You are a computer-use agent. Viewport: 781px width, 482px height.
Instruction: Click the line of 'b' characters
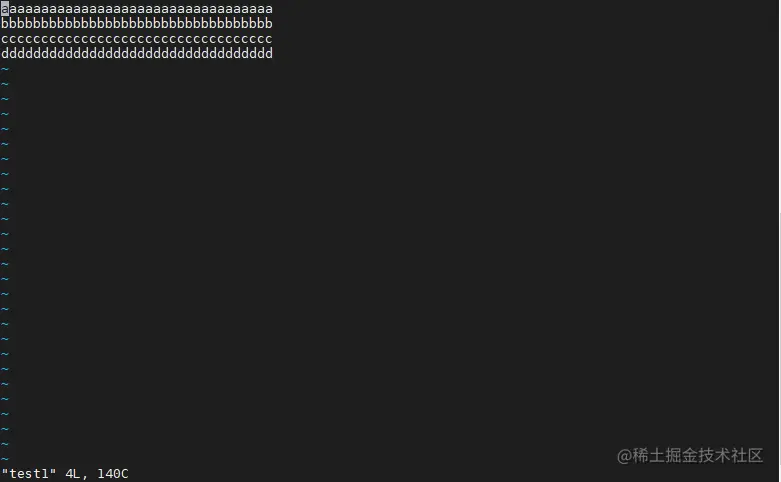coord(137,23)
